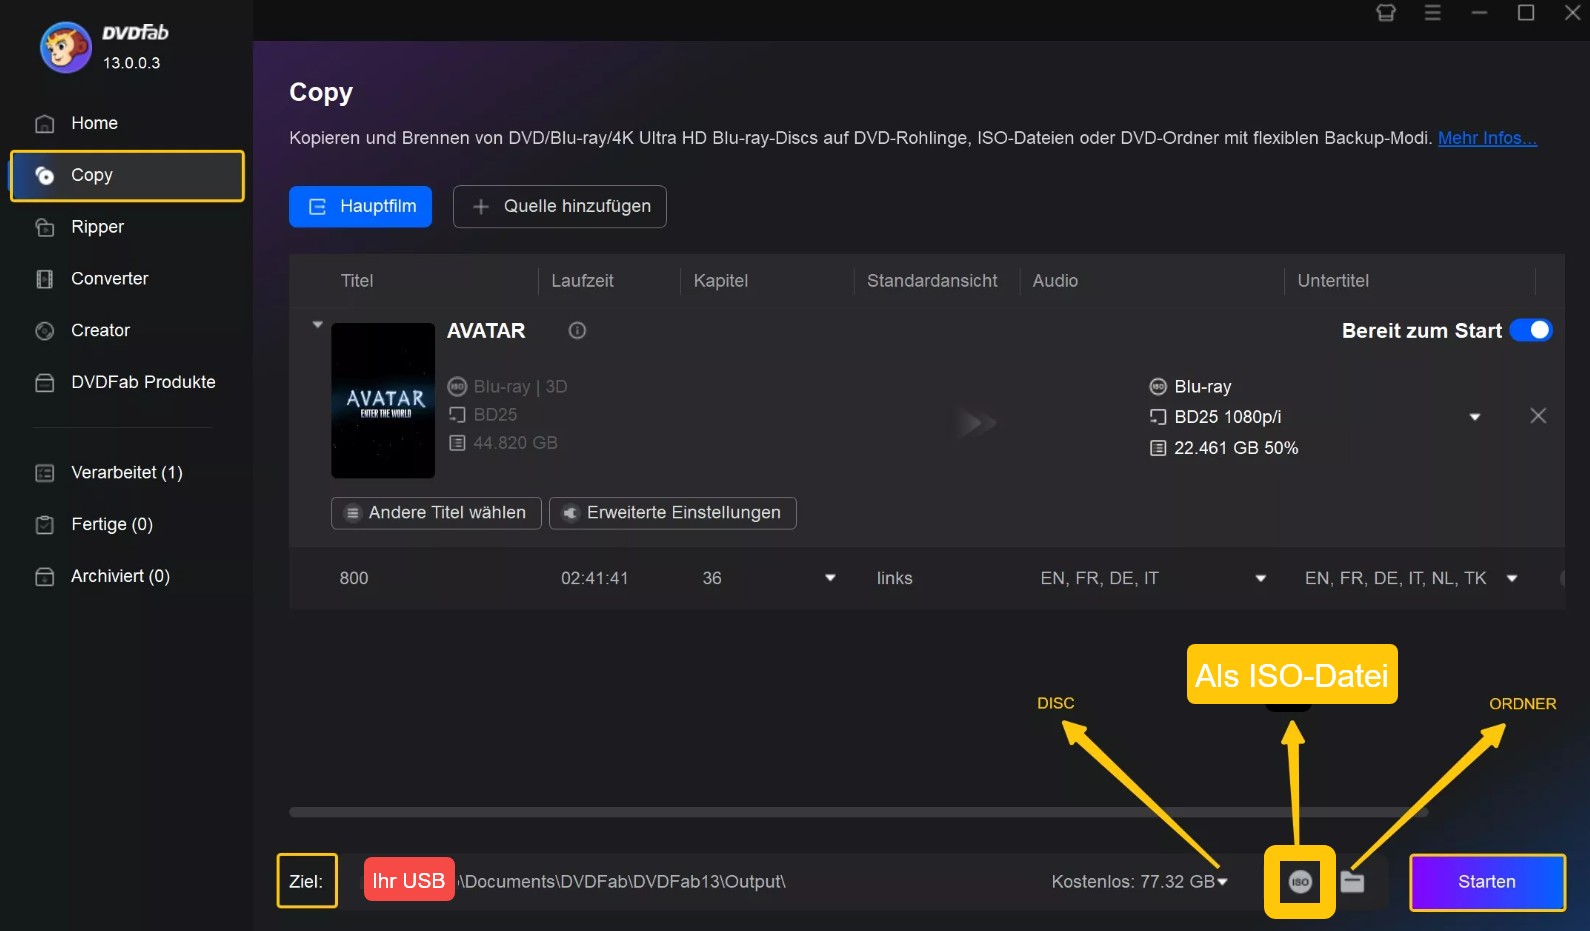Click the version number 13.0.0.3
This screenshot has width=1590, height=931.
pyautogui.click(x=132, y=63)
